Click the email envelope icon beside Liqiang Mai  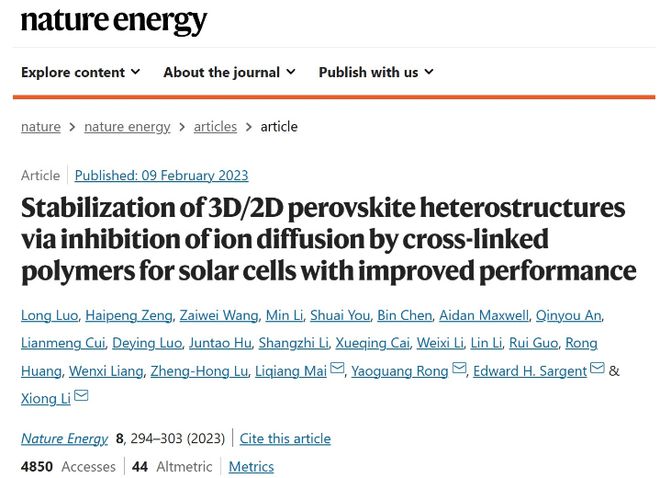point(337,368)
